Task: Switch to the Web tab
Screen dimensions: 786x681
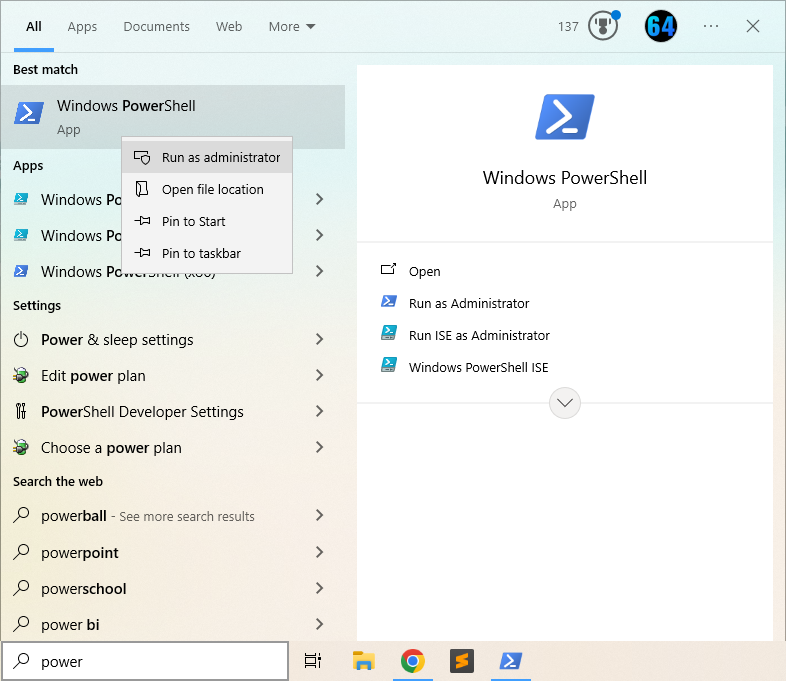Action: coord(229,27)
